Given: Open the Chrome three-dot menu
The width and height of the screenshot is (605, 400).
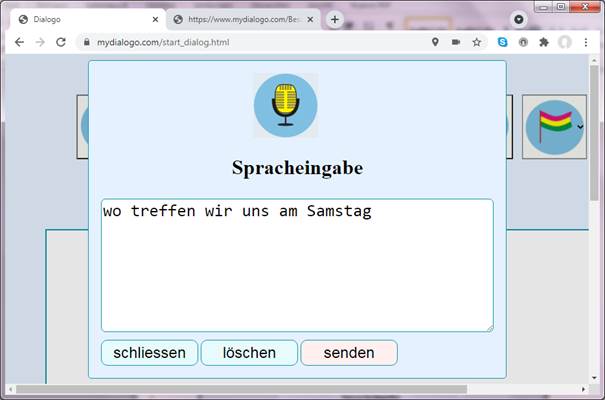Looking at the screenshot, I should (588, 42).
